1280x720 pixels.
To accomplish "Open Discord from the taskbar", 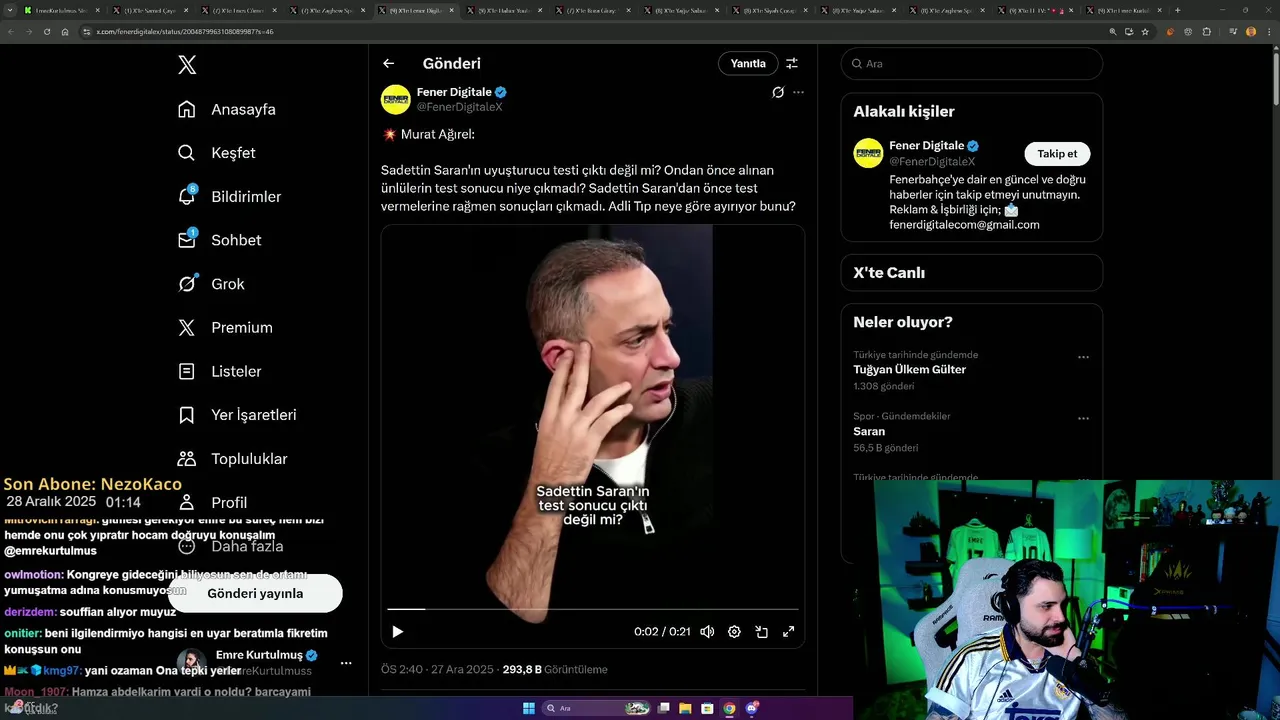I will click(752, 708).
